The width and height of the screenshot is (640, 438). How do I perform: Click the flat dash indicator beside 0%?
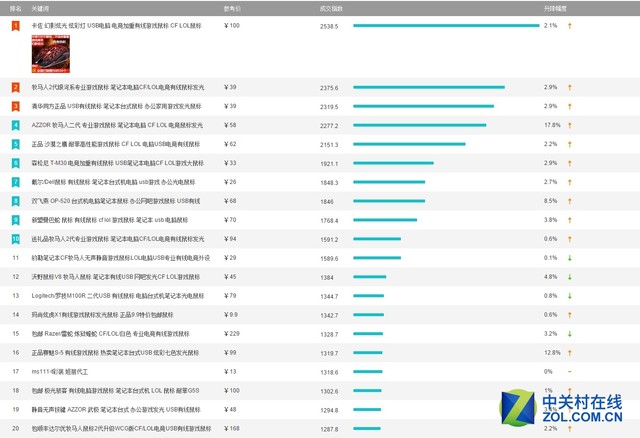tap(569, 371)
